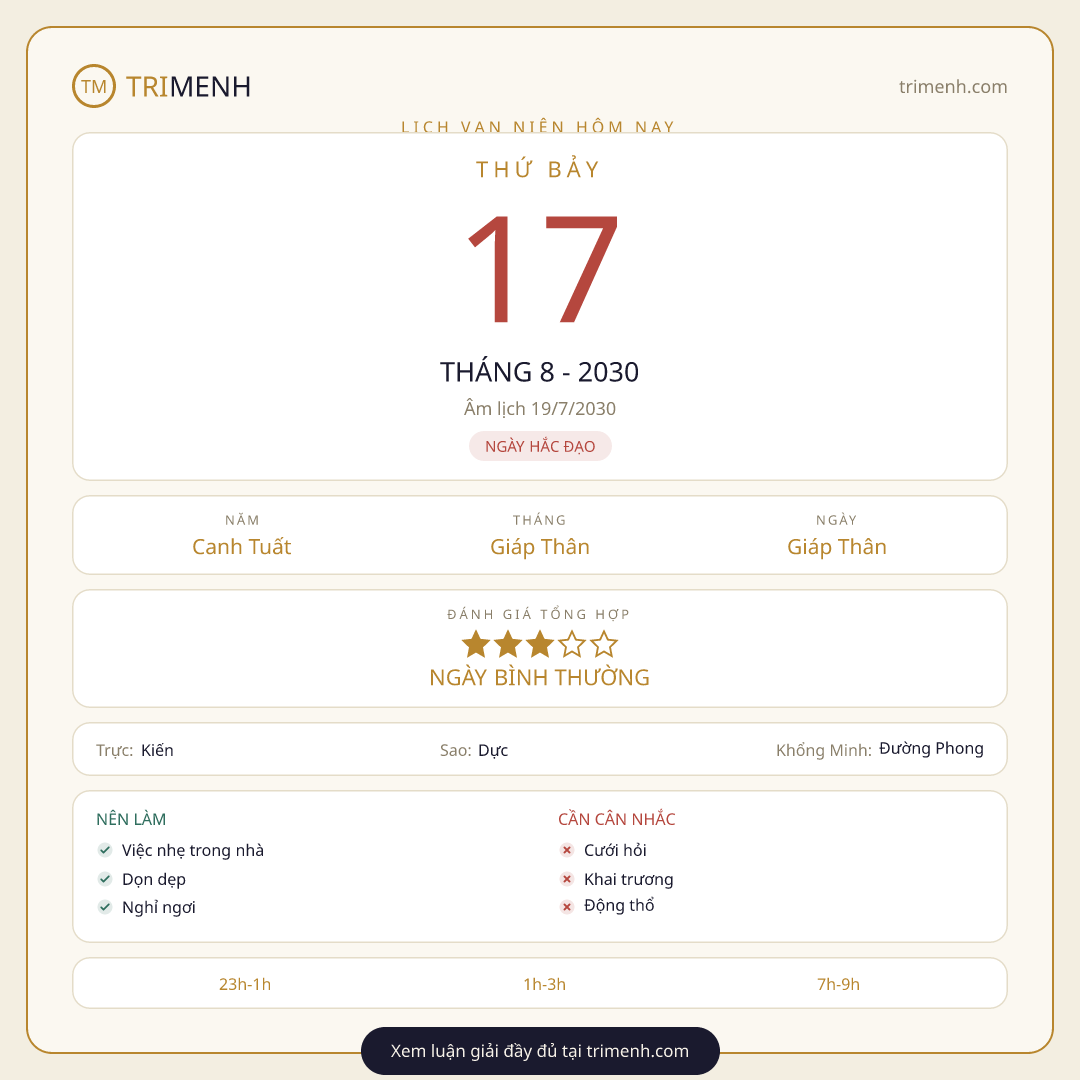The height and width of the screenshot is (1080, 1080).
Task: Click the 'THÁNG 8 - 2030' text
Action: [539, 372]
